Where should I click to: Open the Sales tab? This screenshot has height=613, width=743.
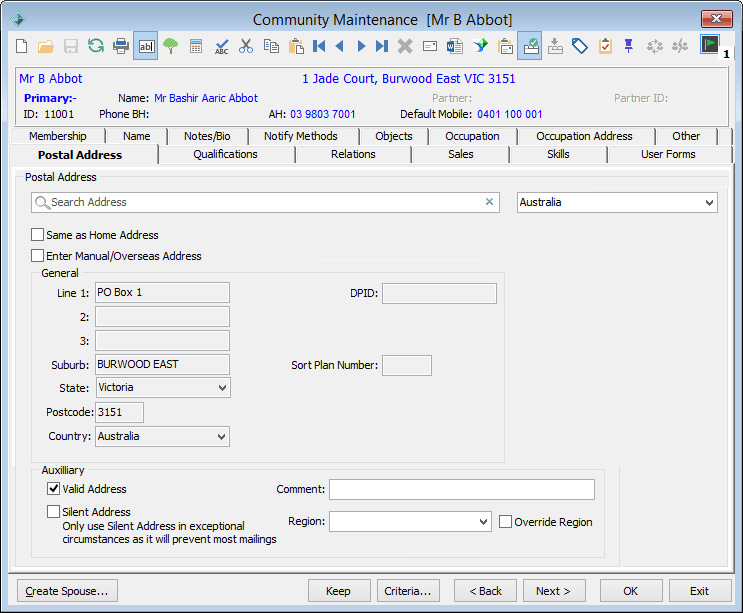pyautogui.click(x=461, y=154)
